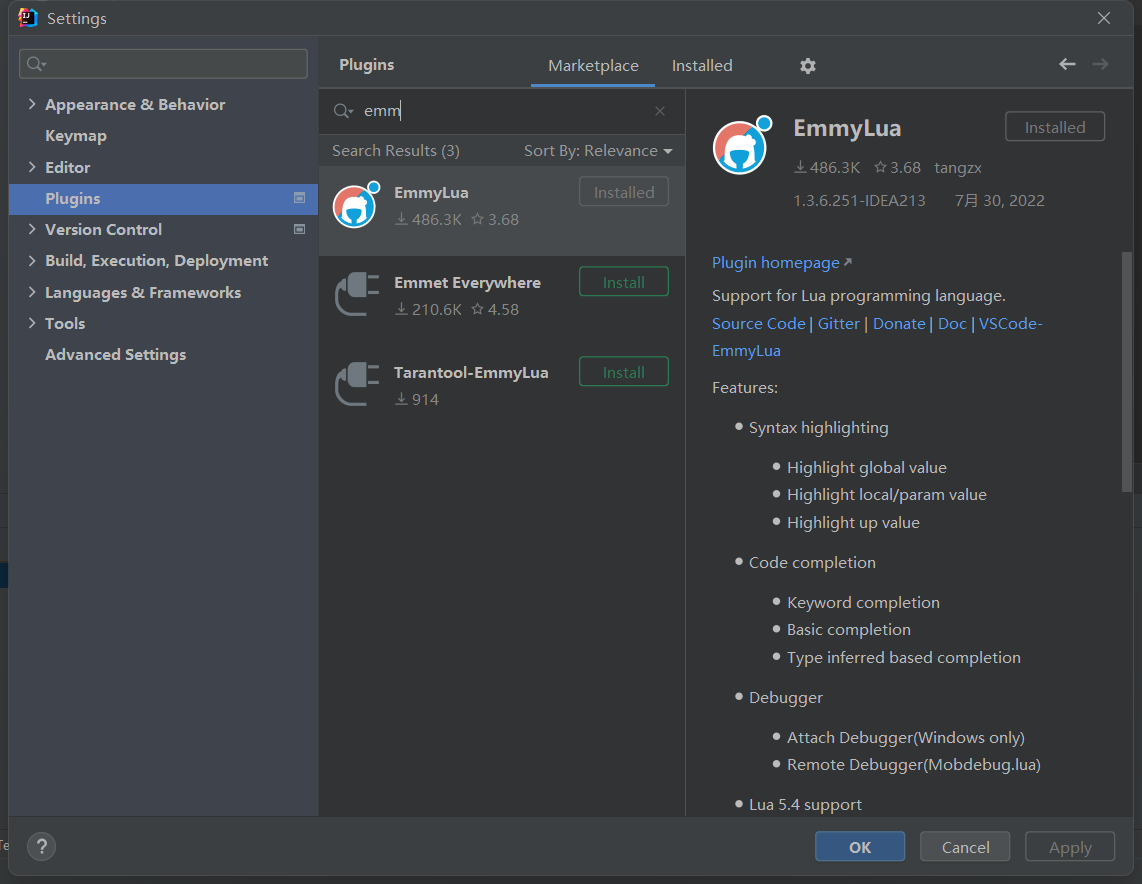Switch to the Marketplace tab
Viewport: 1142px width, 884px height.
[593, 66]
